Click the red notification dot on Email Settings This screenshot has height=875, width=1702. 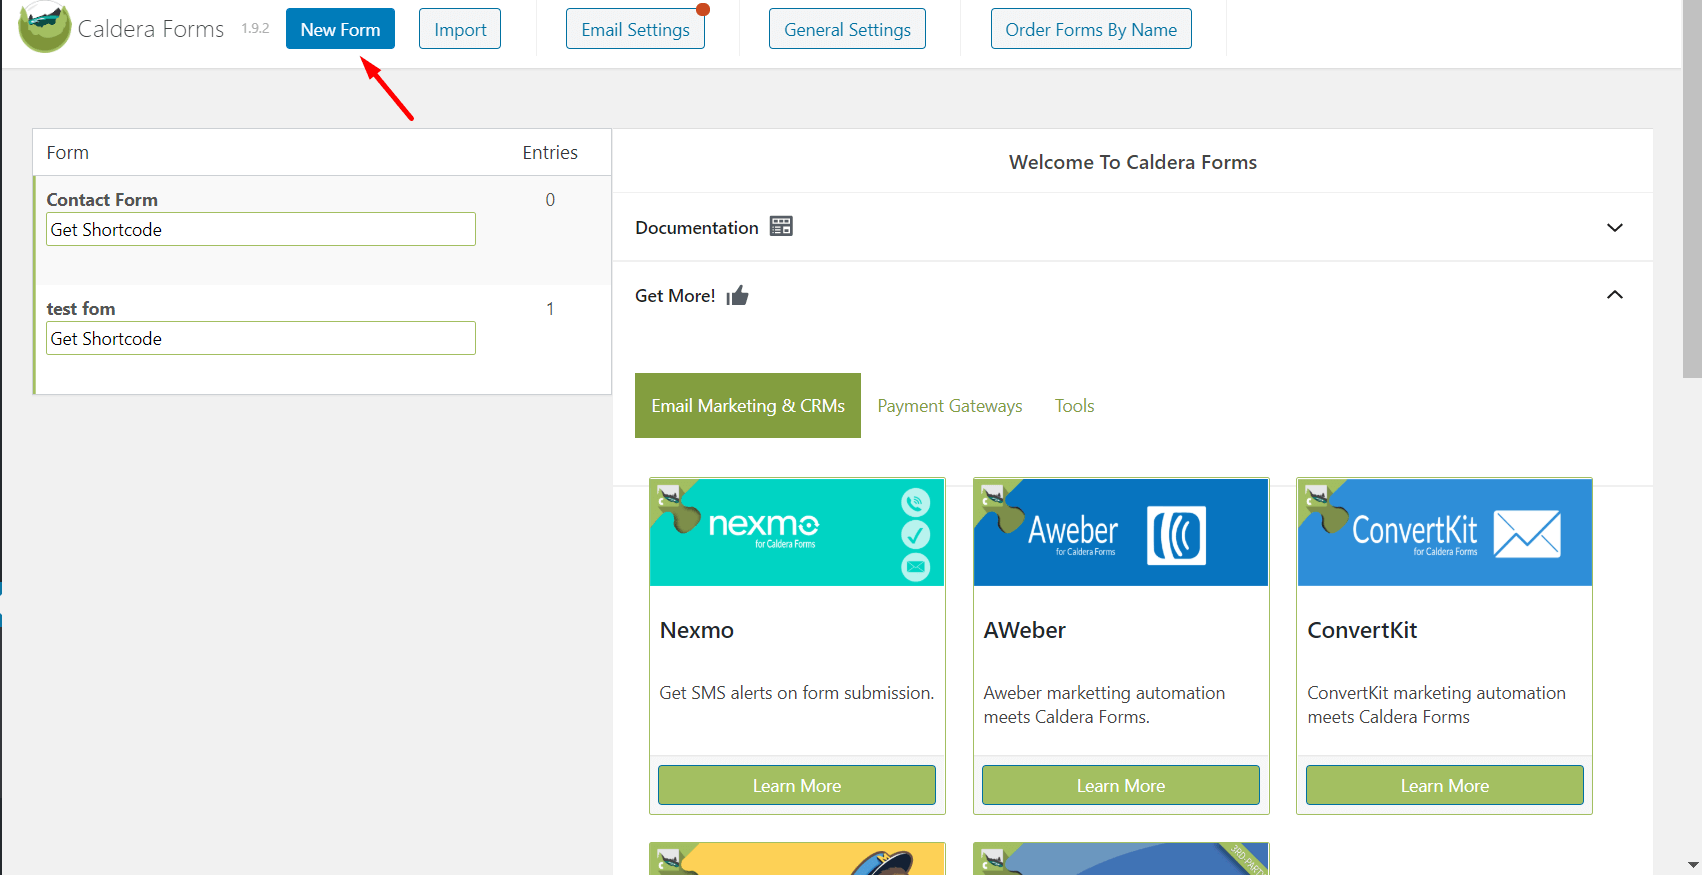click(703, 10)
